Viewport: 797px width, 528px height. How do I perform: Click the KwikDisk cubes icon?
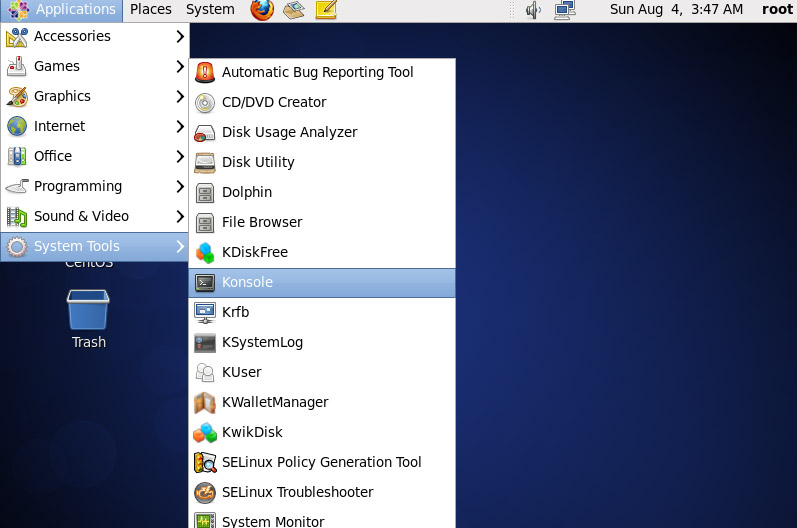tap(205, 432)
